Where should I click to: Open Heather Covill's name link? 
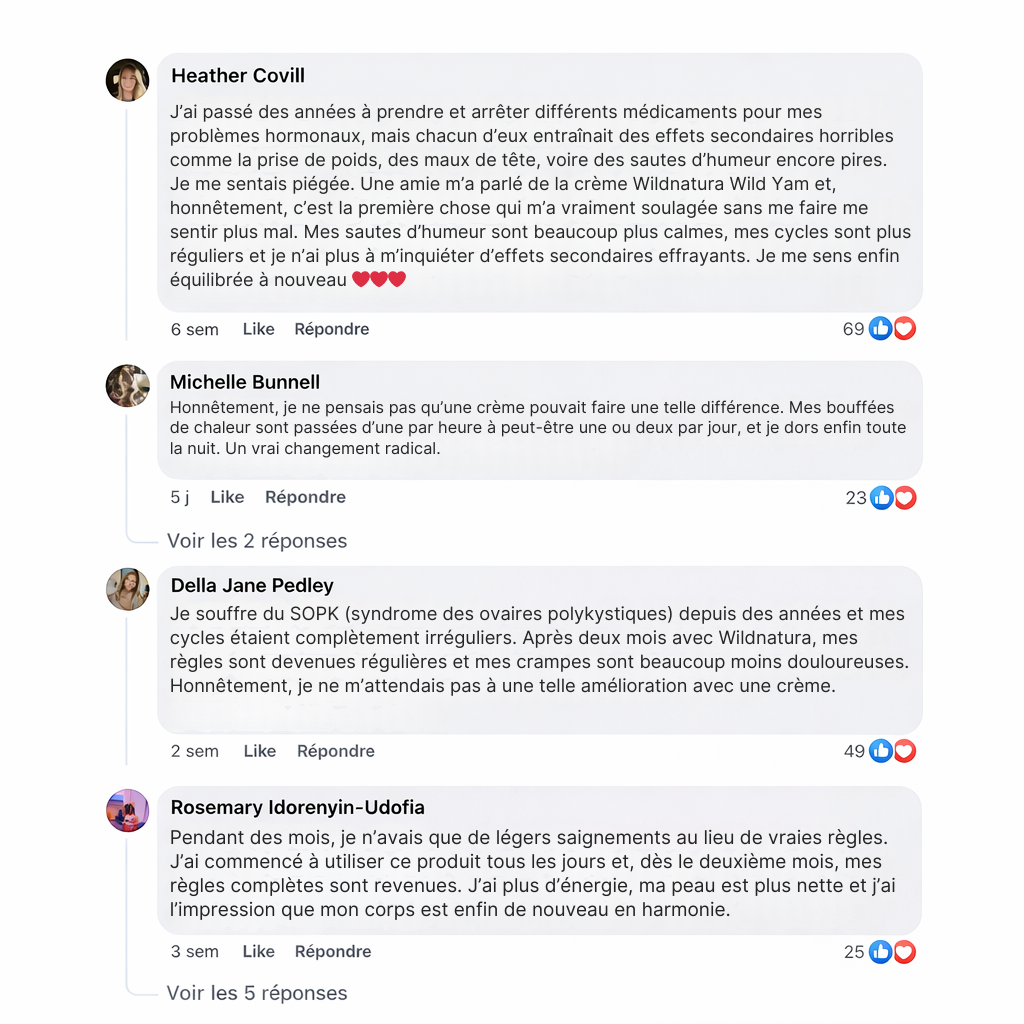tap(238, 76)
